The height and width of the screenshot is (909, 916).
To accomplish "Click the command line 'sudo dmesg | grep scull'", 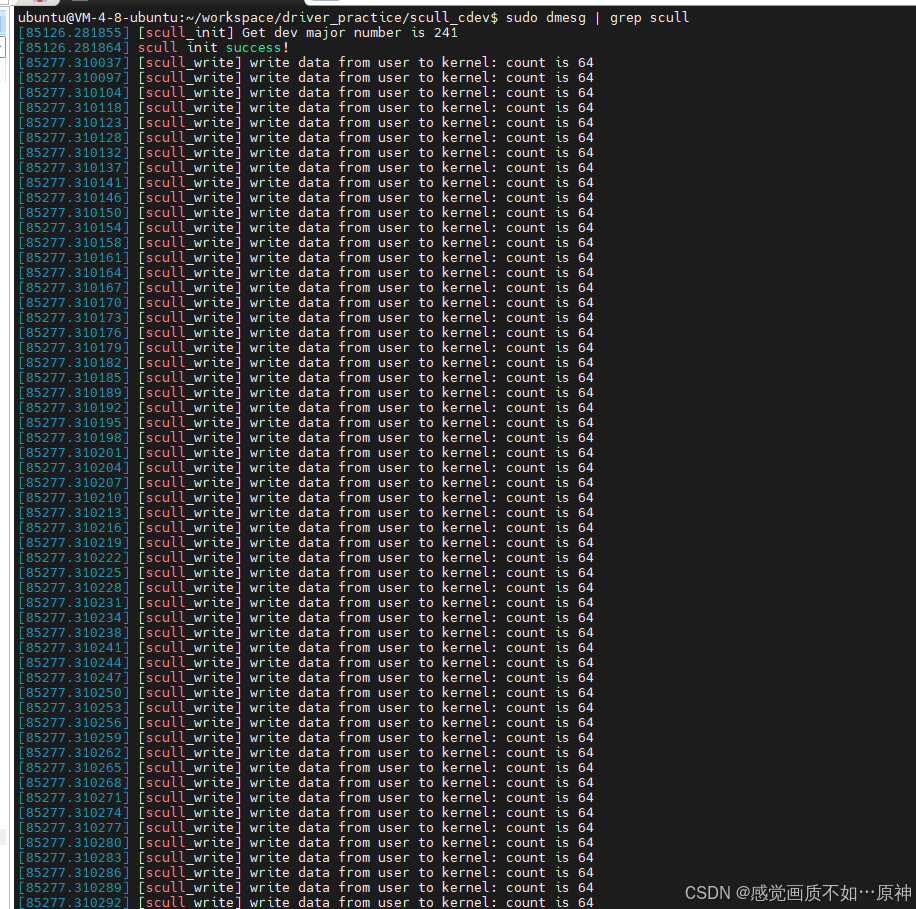I will click(x=597, y=18).
